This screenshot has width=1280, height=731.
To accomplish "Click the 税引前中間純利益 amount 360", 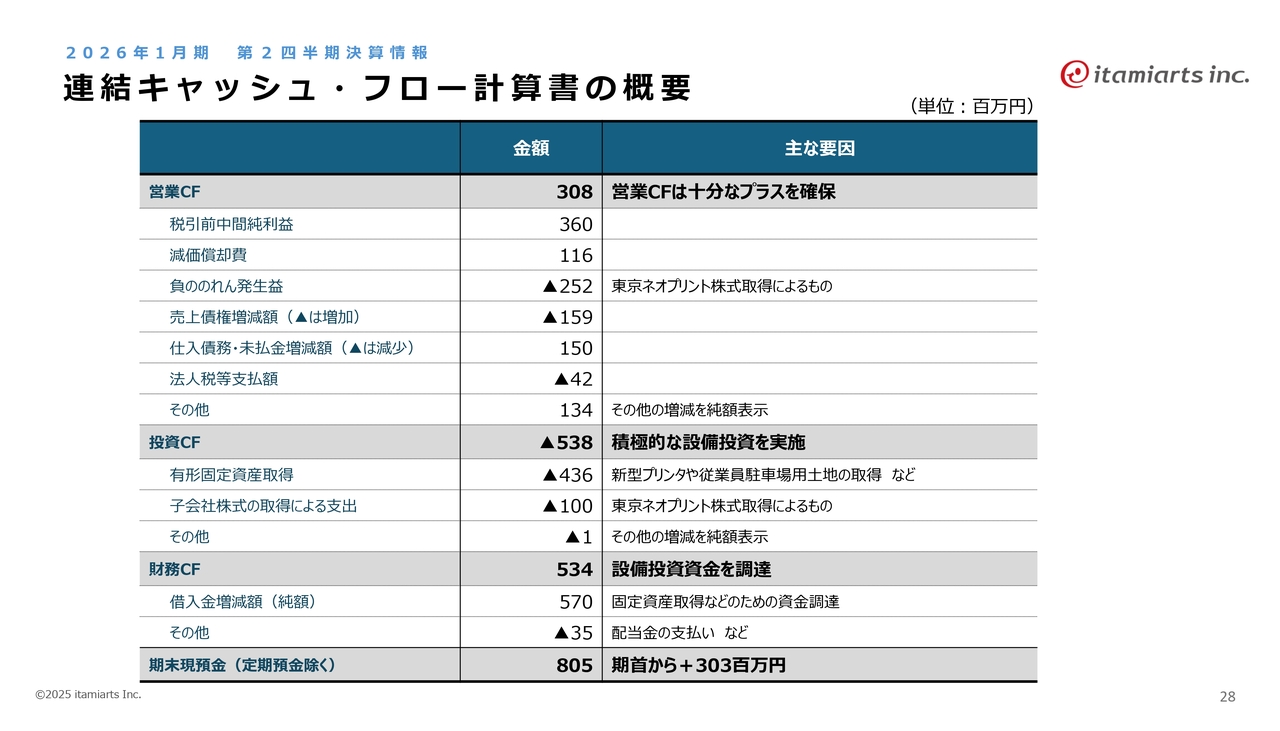I will click(575, 224).
